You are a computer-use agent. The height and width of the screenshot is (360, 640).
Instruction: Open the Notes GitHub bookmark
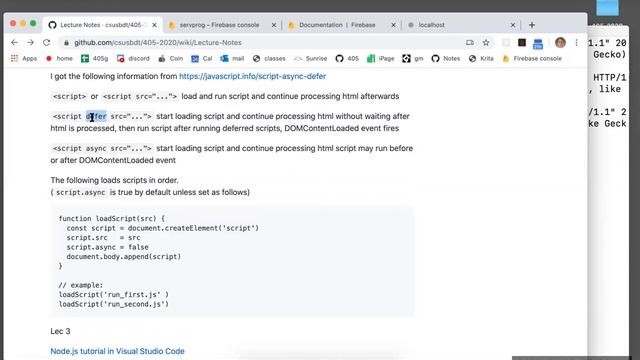click(x=446, y=58)
